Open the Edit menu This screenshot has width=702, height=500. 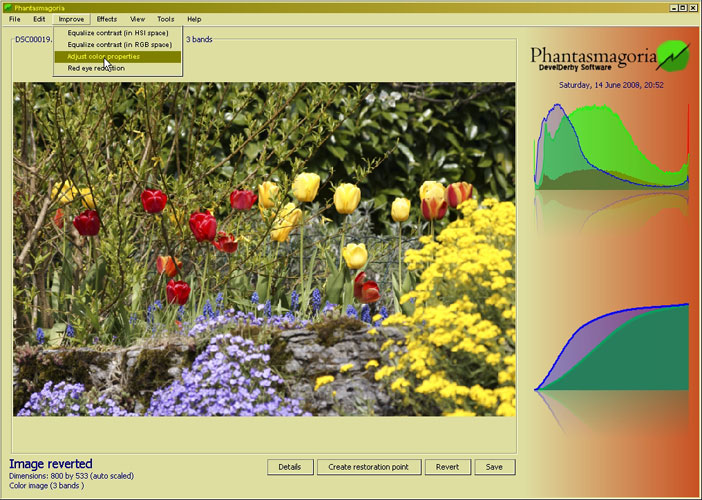pyautogui.click(x=39, y=19)
